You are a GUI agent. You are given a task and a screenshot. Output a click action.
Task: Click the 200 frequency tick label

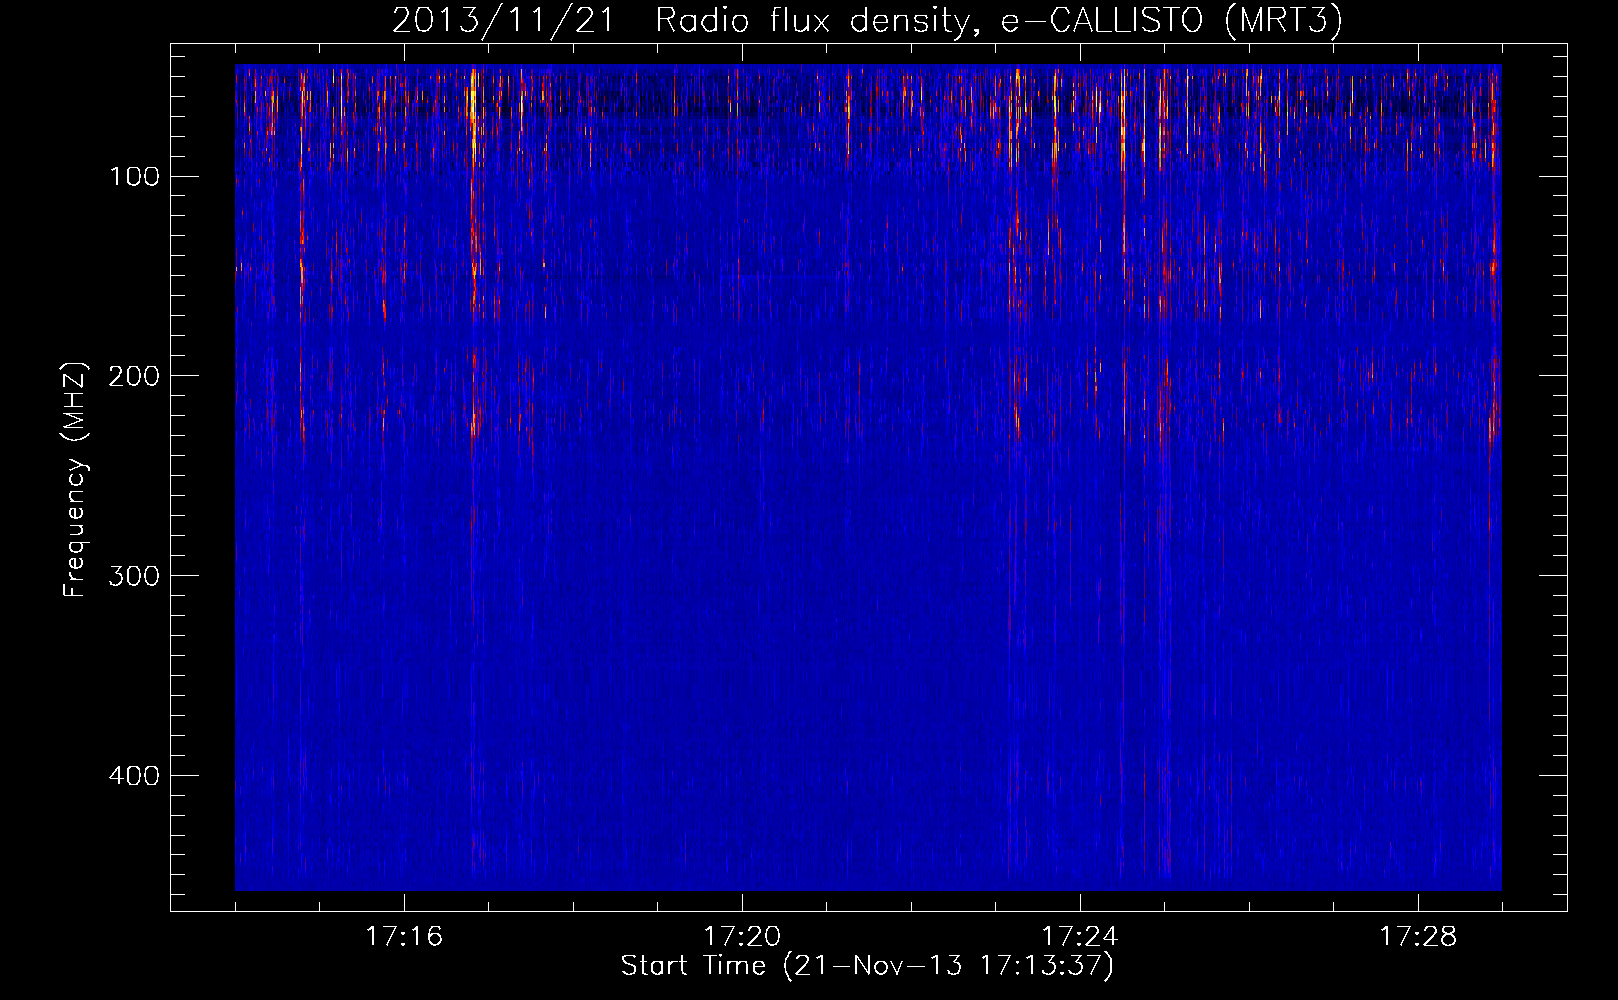pos(134,376)
